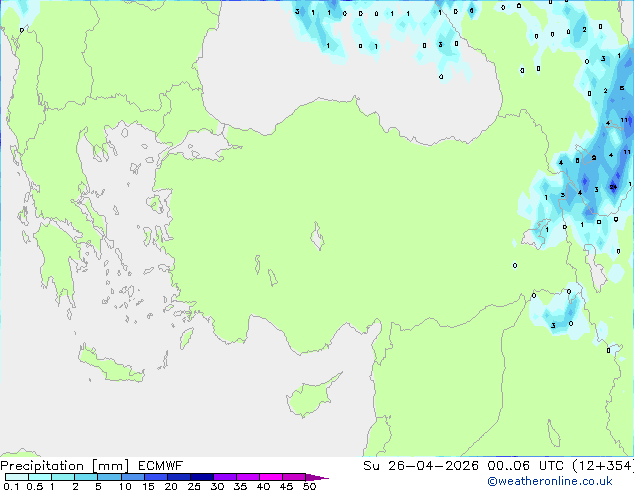This screenshot has height=490, width=634.
Task: Pick the 35–40 mm violet swatch
Action: 247,477
